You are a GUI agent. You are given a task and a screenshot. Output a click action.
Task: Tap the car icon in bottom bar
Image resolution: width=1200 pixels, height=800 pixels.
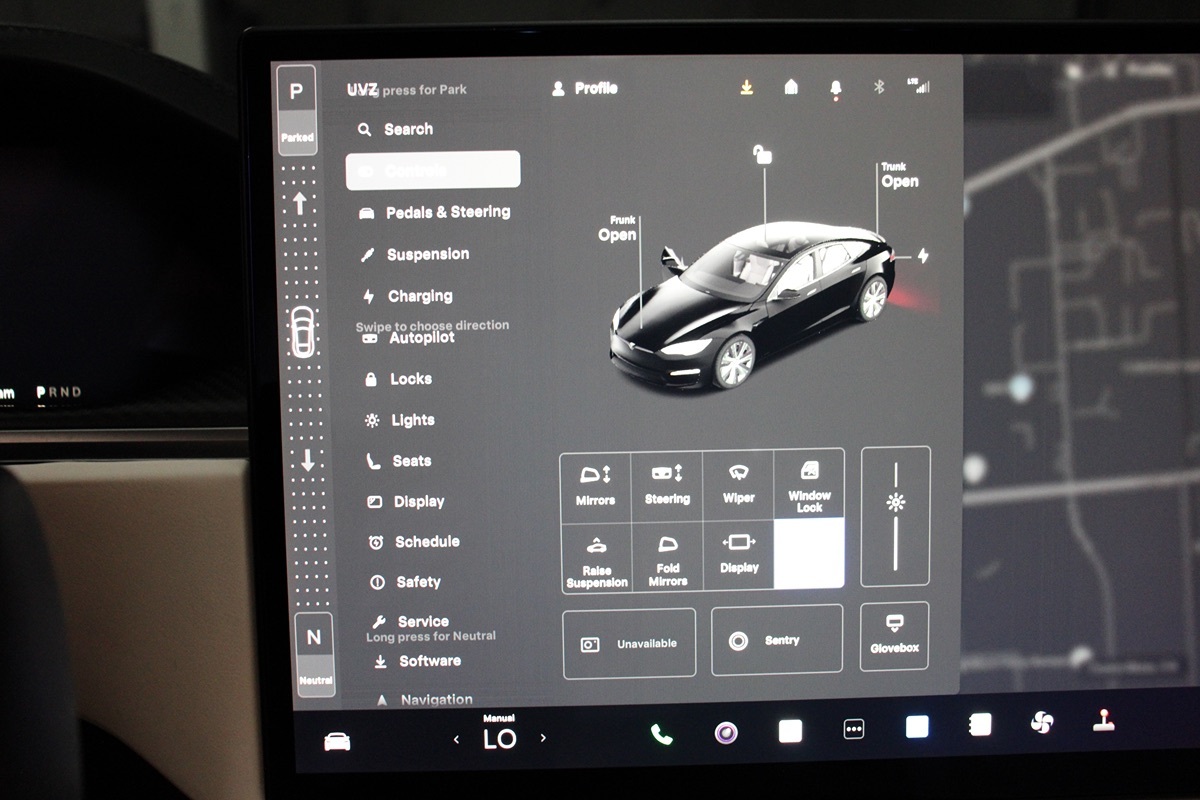(338, 741)
